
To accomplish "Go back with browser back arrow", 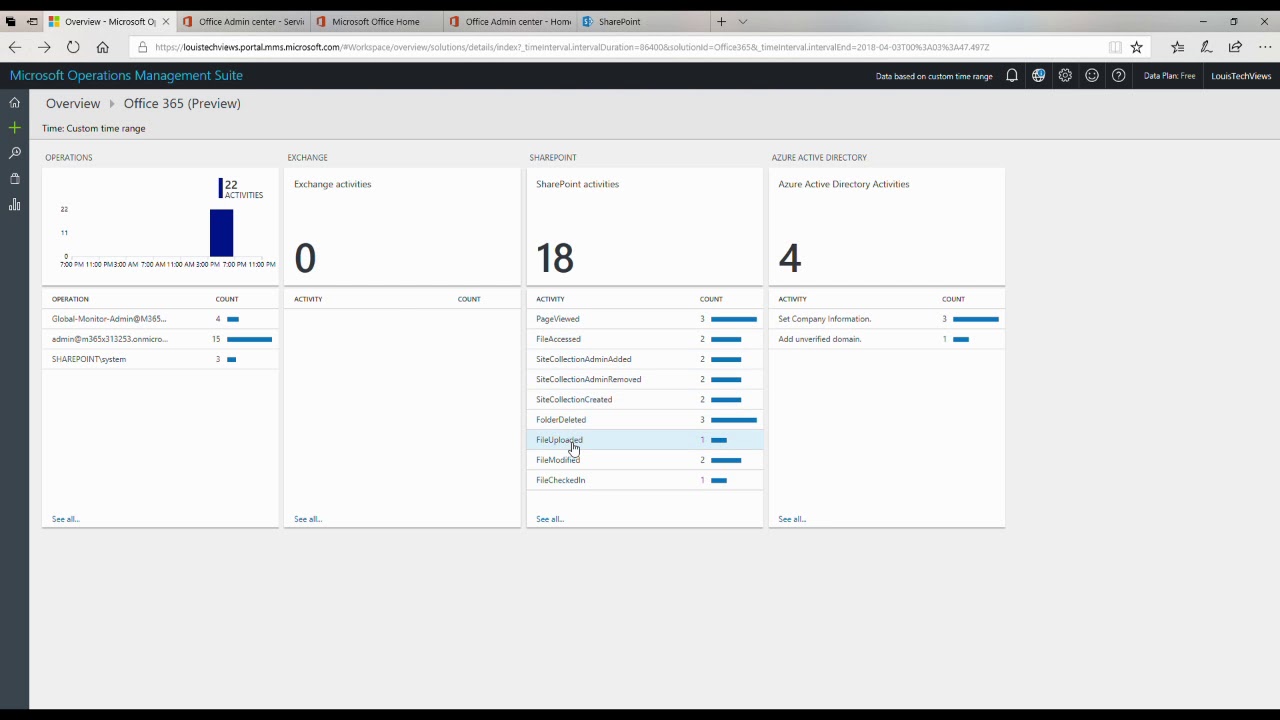I will pos(15,47).
